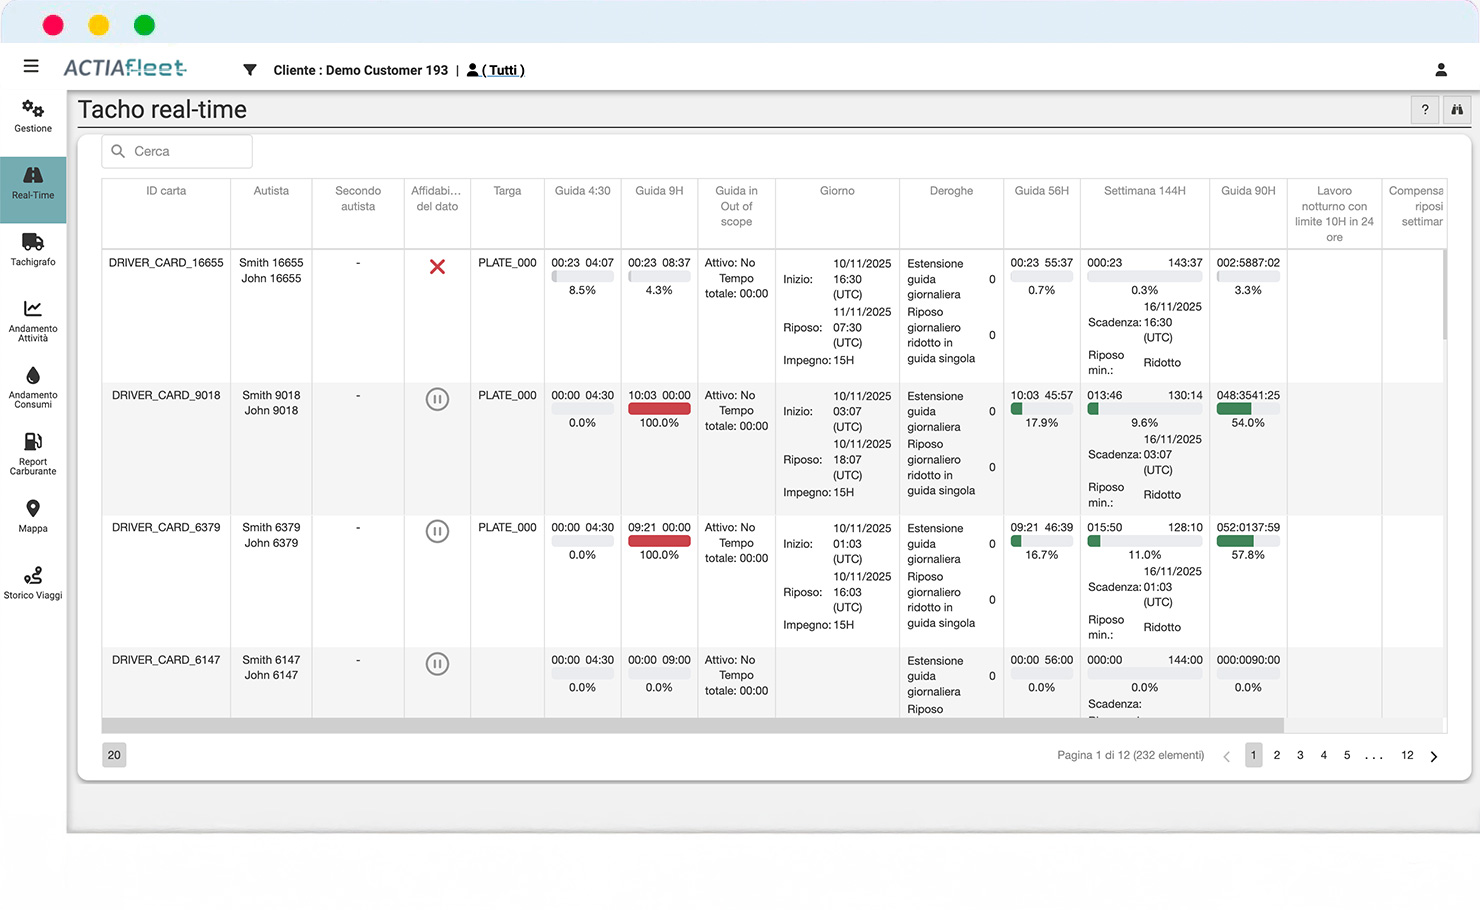The width and height of the screenshot is (1480, 910).
Task: Open Andamento Consumi fuel drop page
Action: pos(33,386)
